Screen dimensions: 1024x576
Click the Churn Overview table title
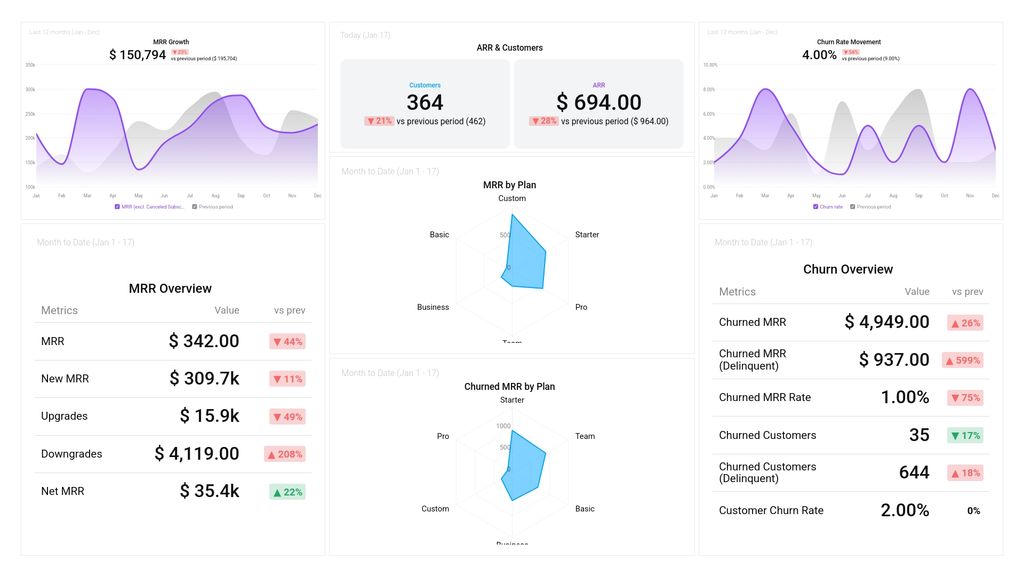point(848,269)
